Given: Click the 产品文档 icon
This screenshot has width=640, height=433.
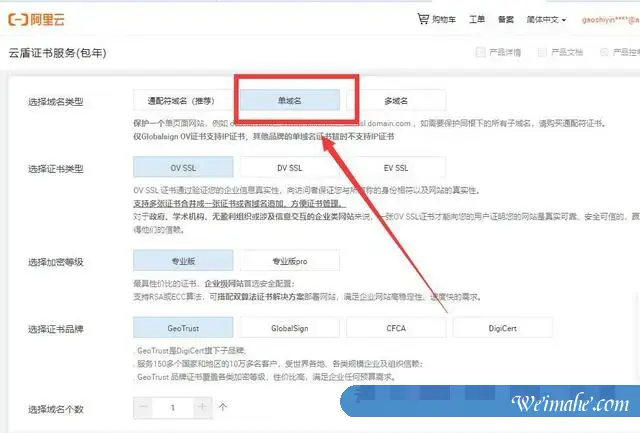Looking at the screenshot, I should coord(542,52).
